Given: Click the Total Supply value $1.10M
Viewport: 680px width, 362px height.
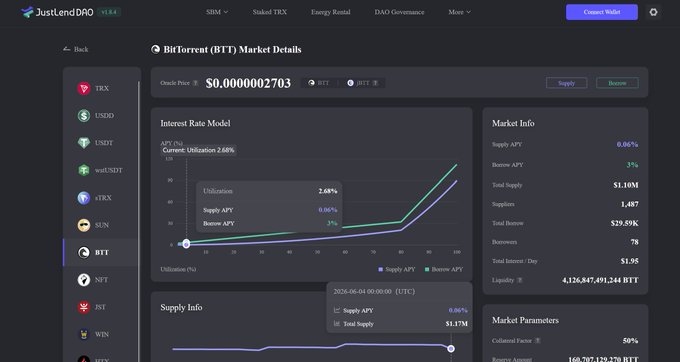Looking at the screenshot, I should click(626, 185).
